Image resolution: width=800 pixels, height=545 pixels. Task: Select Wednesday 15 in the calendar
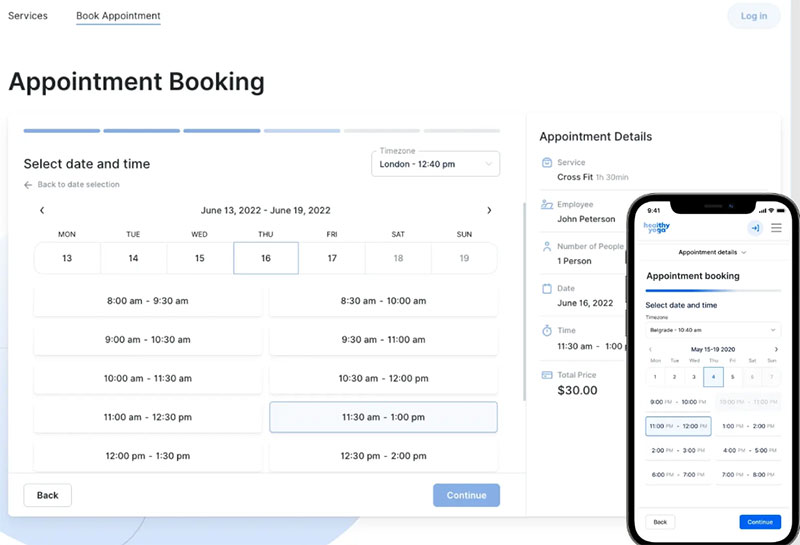coord(199,258)
